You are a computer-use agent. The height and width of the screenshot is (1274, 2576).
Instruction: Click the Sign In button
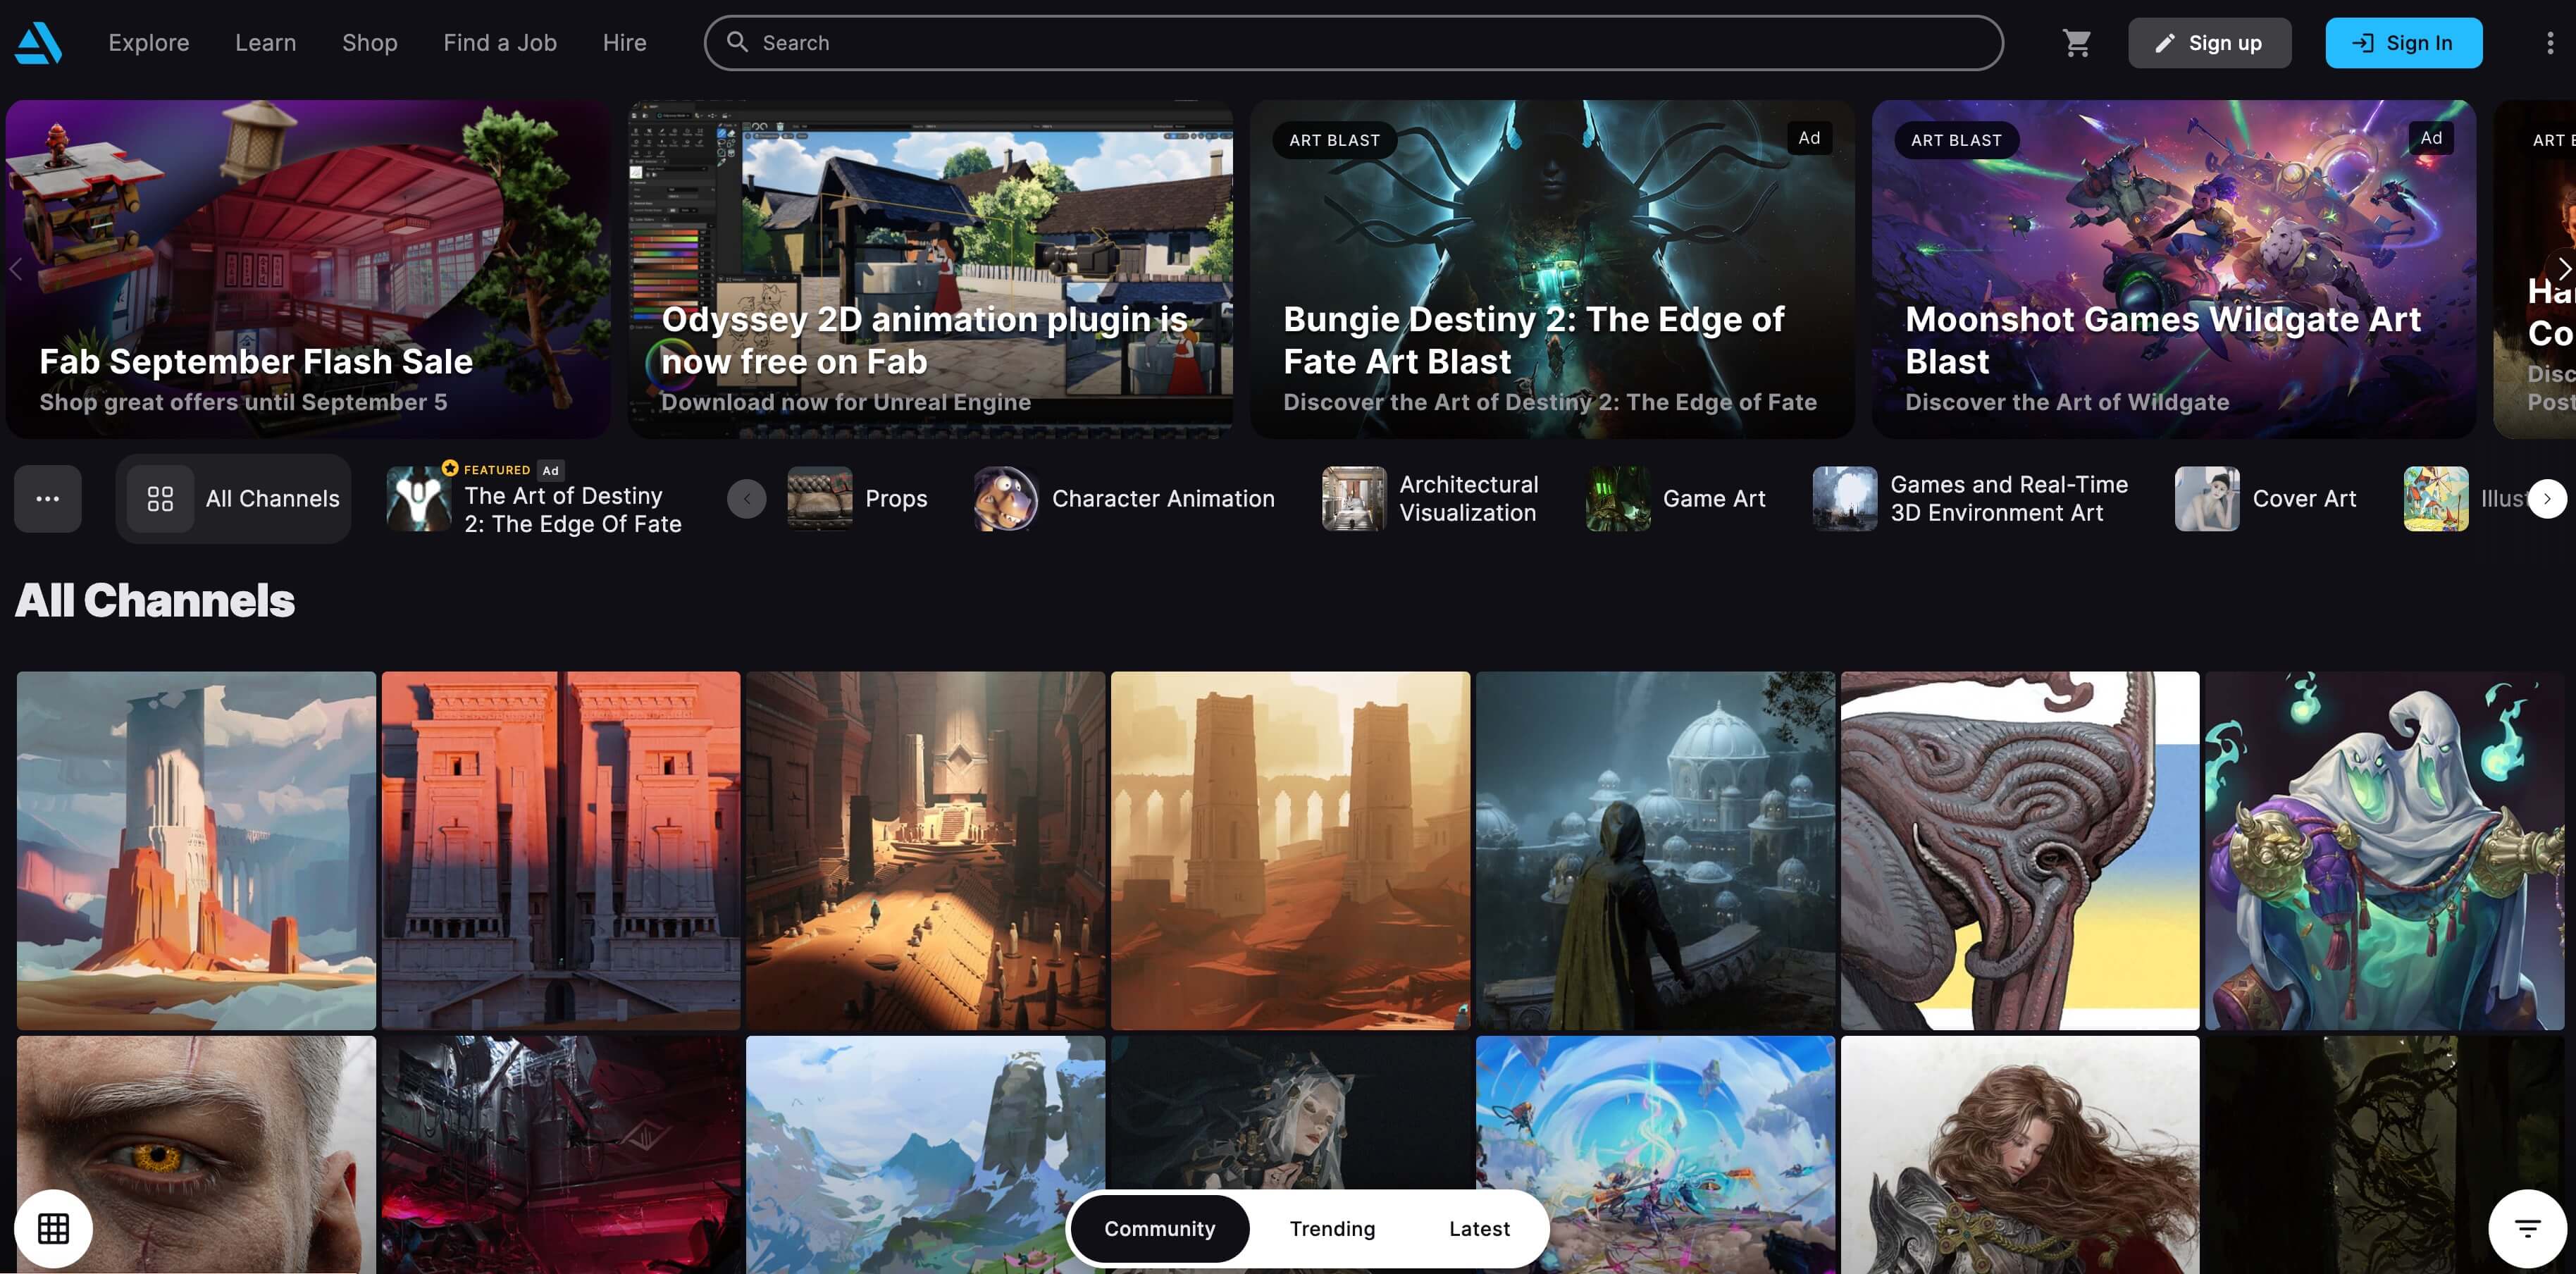point(2403,42)
